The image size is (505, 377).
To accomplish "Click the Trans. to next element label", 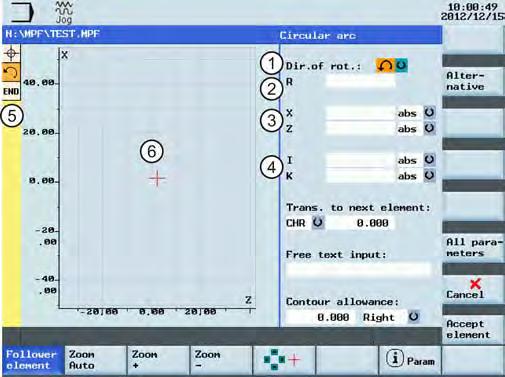I will [x=358, y=208].
